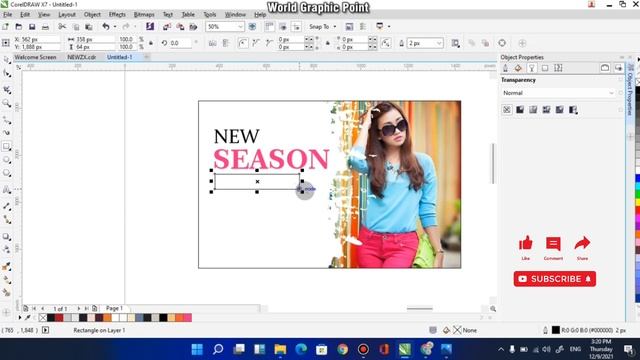Viewport: 640px width, 360px height.
Task: Select the Ellipse tool in toolbox
Action: [x=7, y=160]
